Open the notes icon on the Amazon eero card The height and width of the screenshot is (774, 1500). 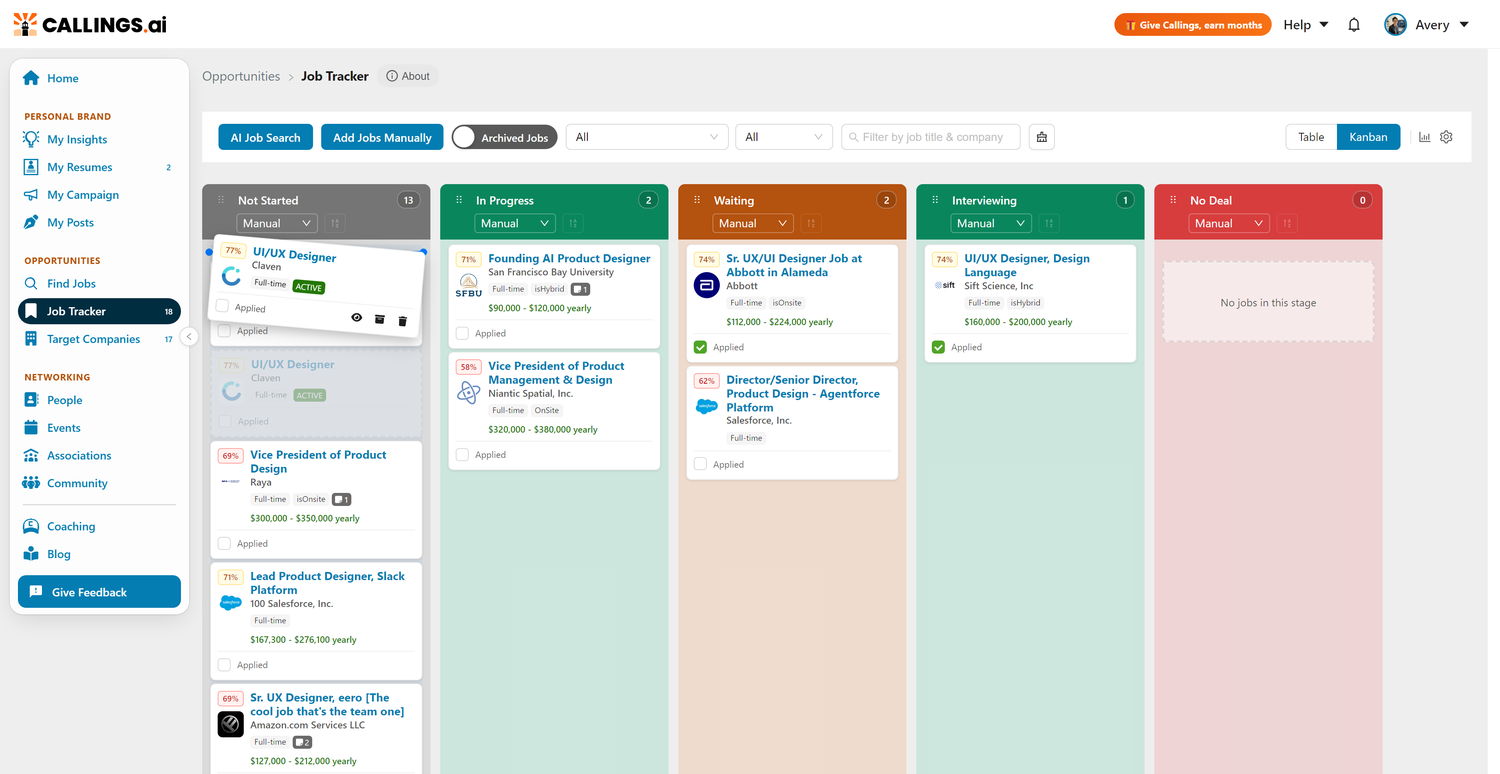click(x=302, y=742)
